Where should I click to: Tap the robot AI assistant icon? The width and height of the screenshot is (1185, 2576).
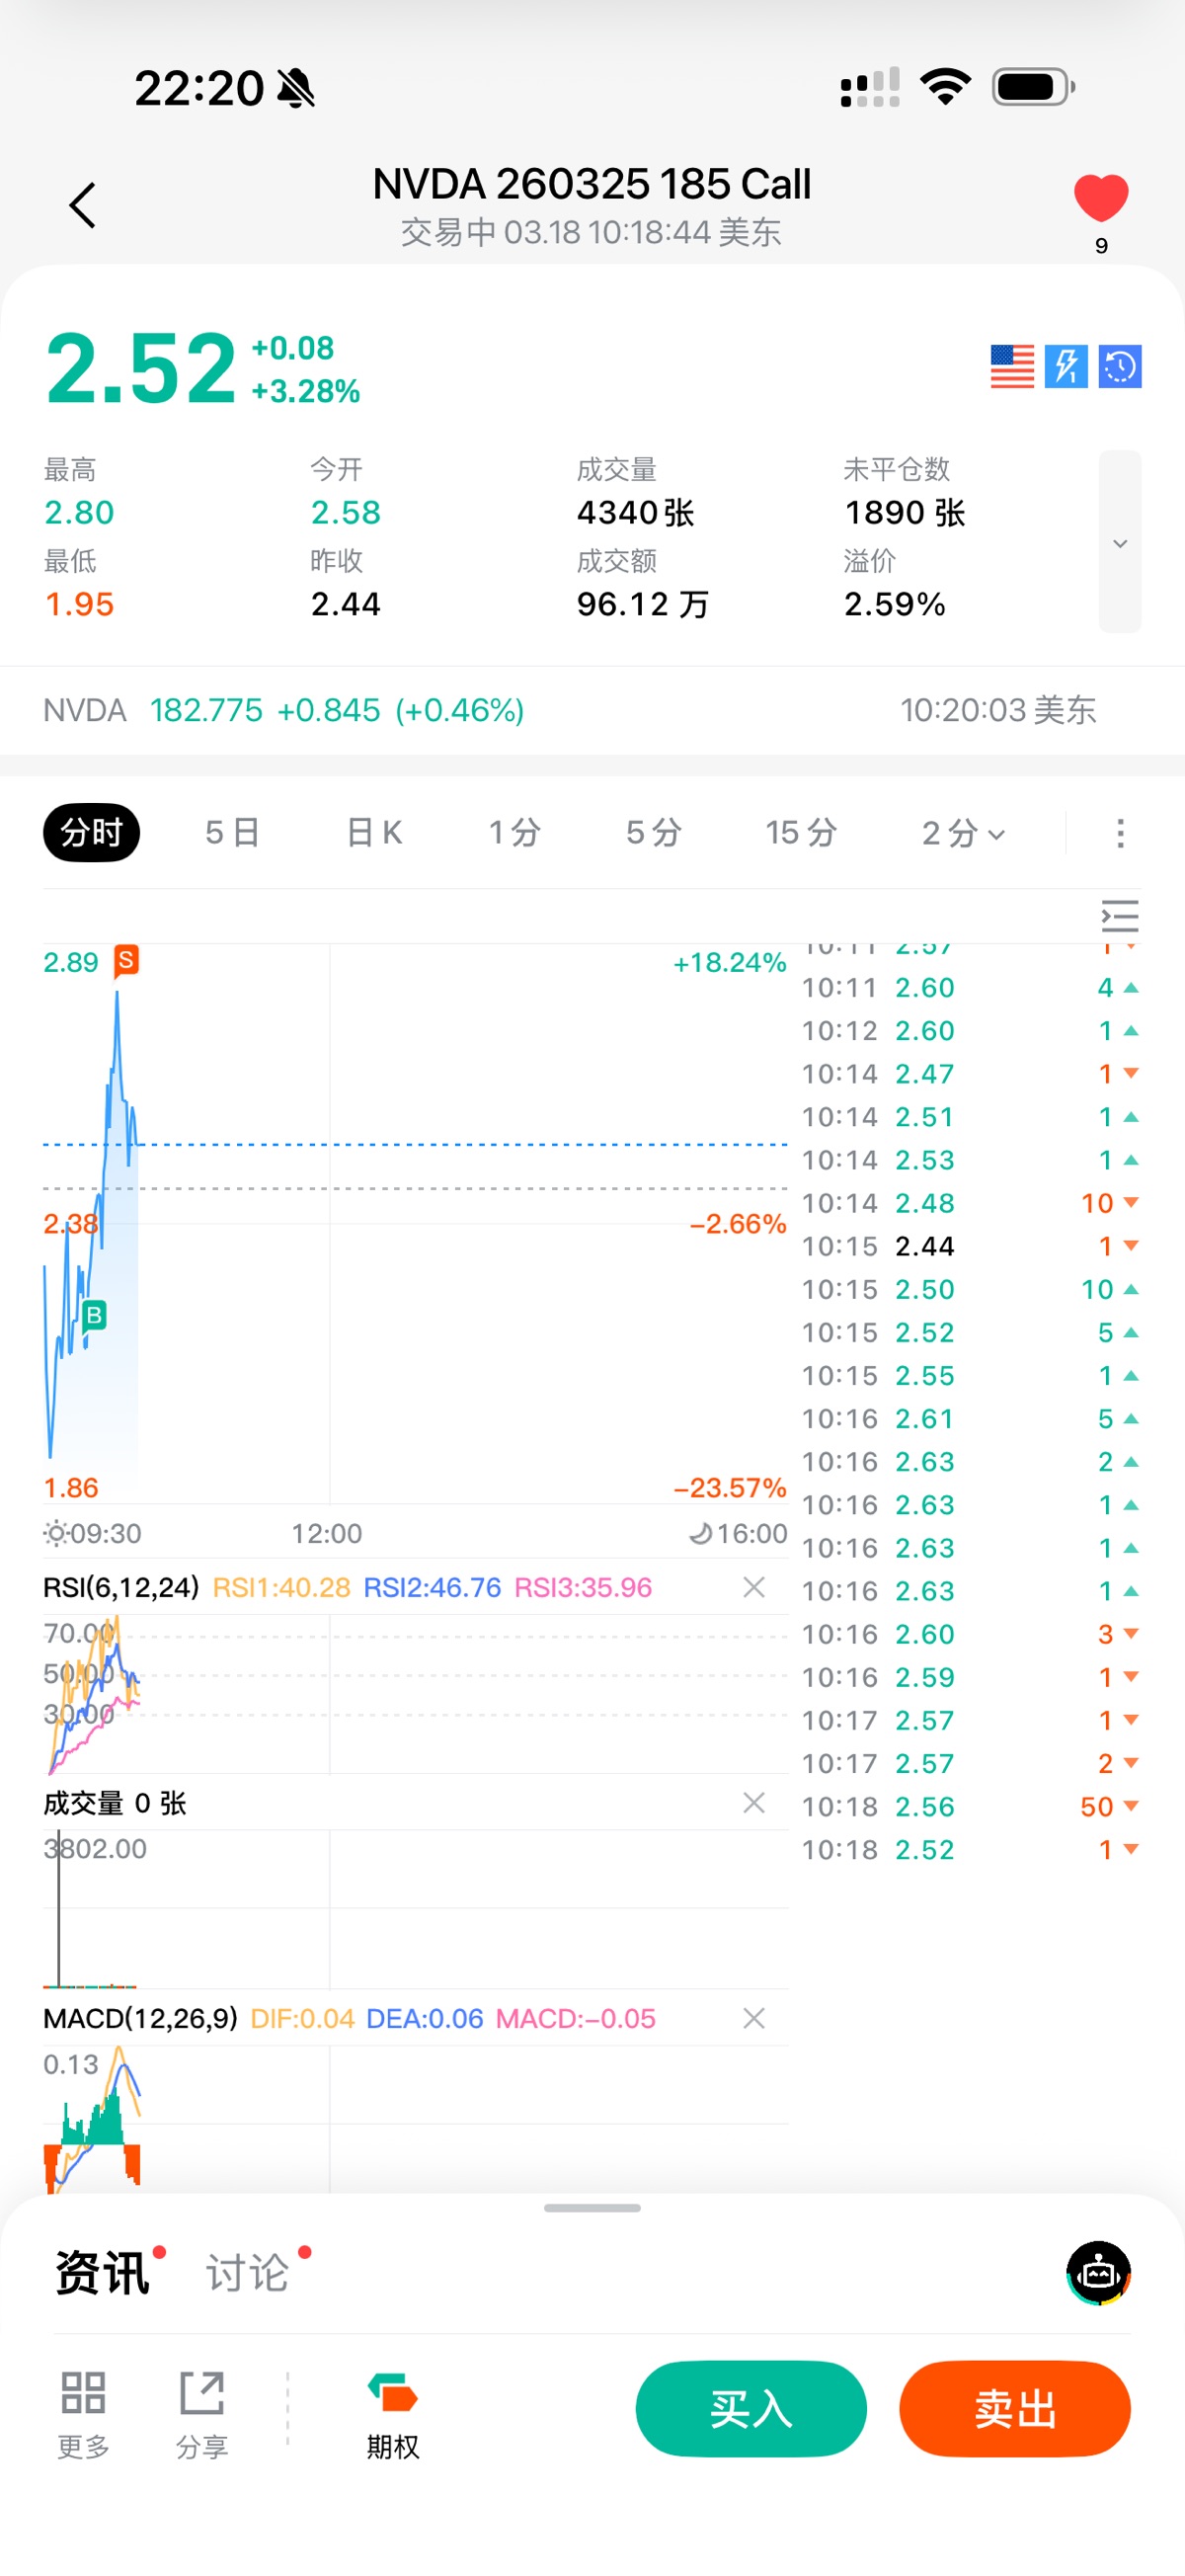coord(1098,2273)
